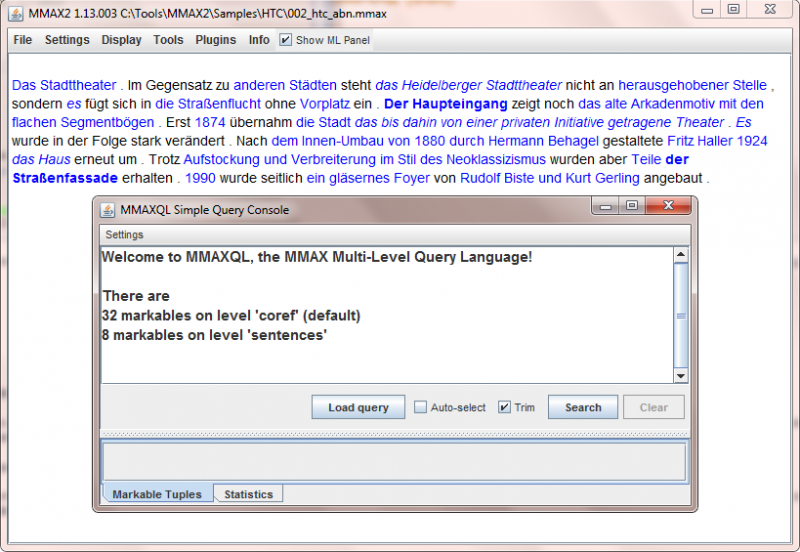800x552 pixels.
Task: Click scroll up arrow in query text area
Action: coord(681,255)
